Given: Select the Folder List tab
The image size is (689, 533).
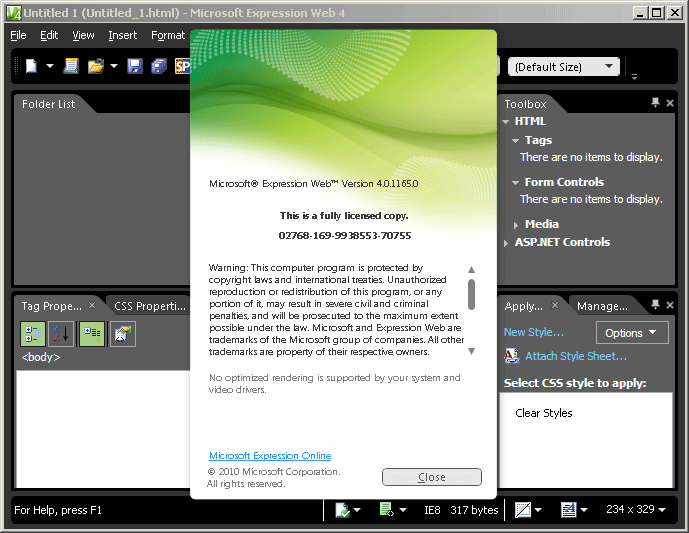Looking at the screenshot, I should (x=48, y=104).
